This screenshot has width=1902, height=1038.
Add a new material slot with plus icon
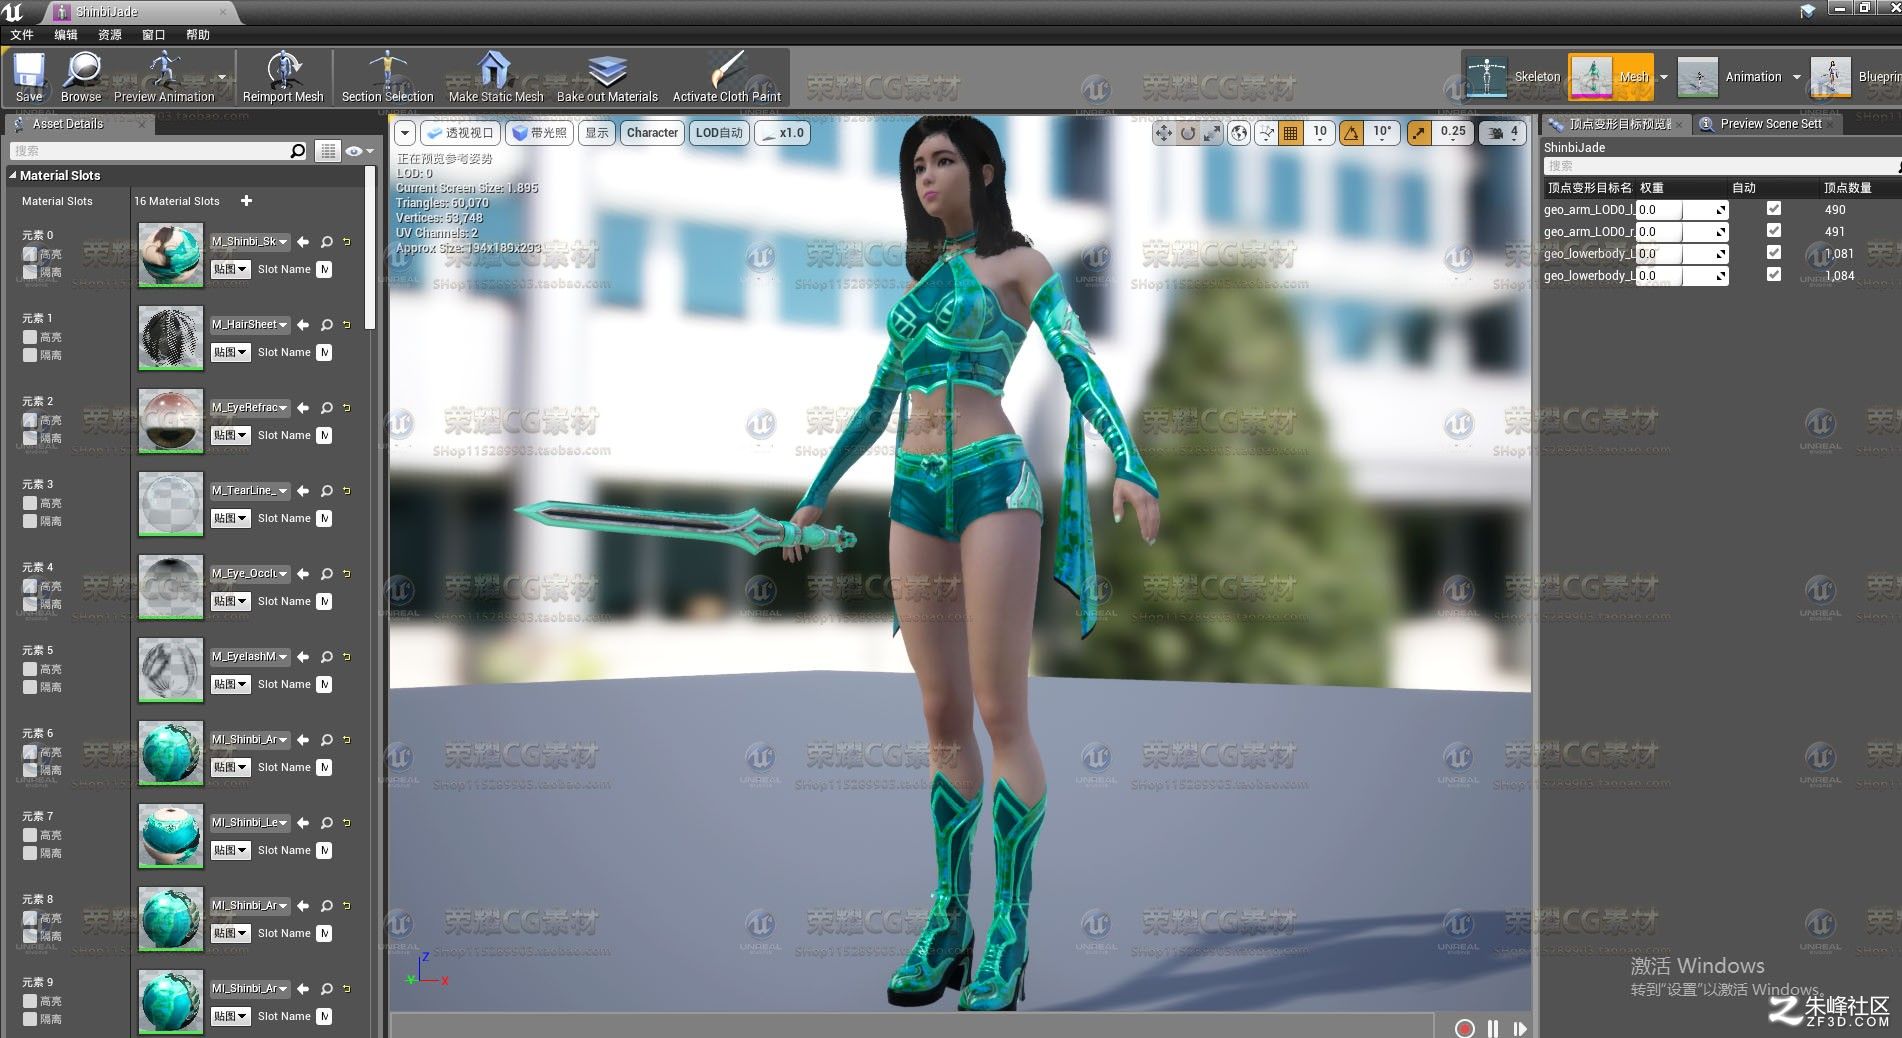(246, 201)
